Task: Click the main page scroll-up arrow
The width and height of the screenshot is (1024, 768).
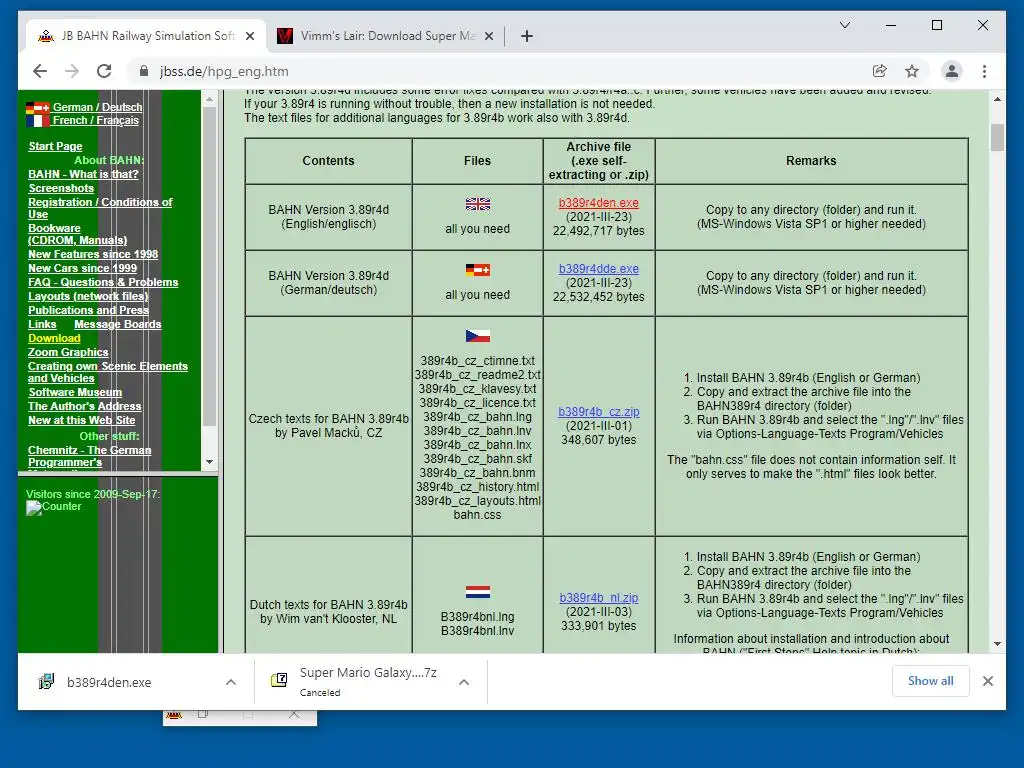Action: click(x=997, y=99)
